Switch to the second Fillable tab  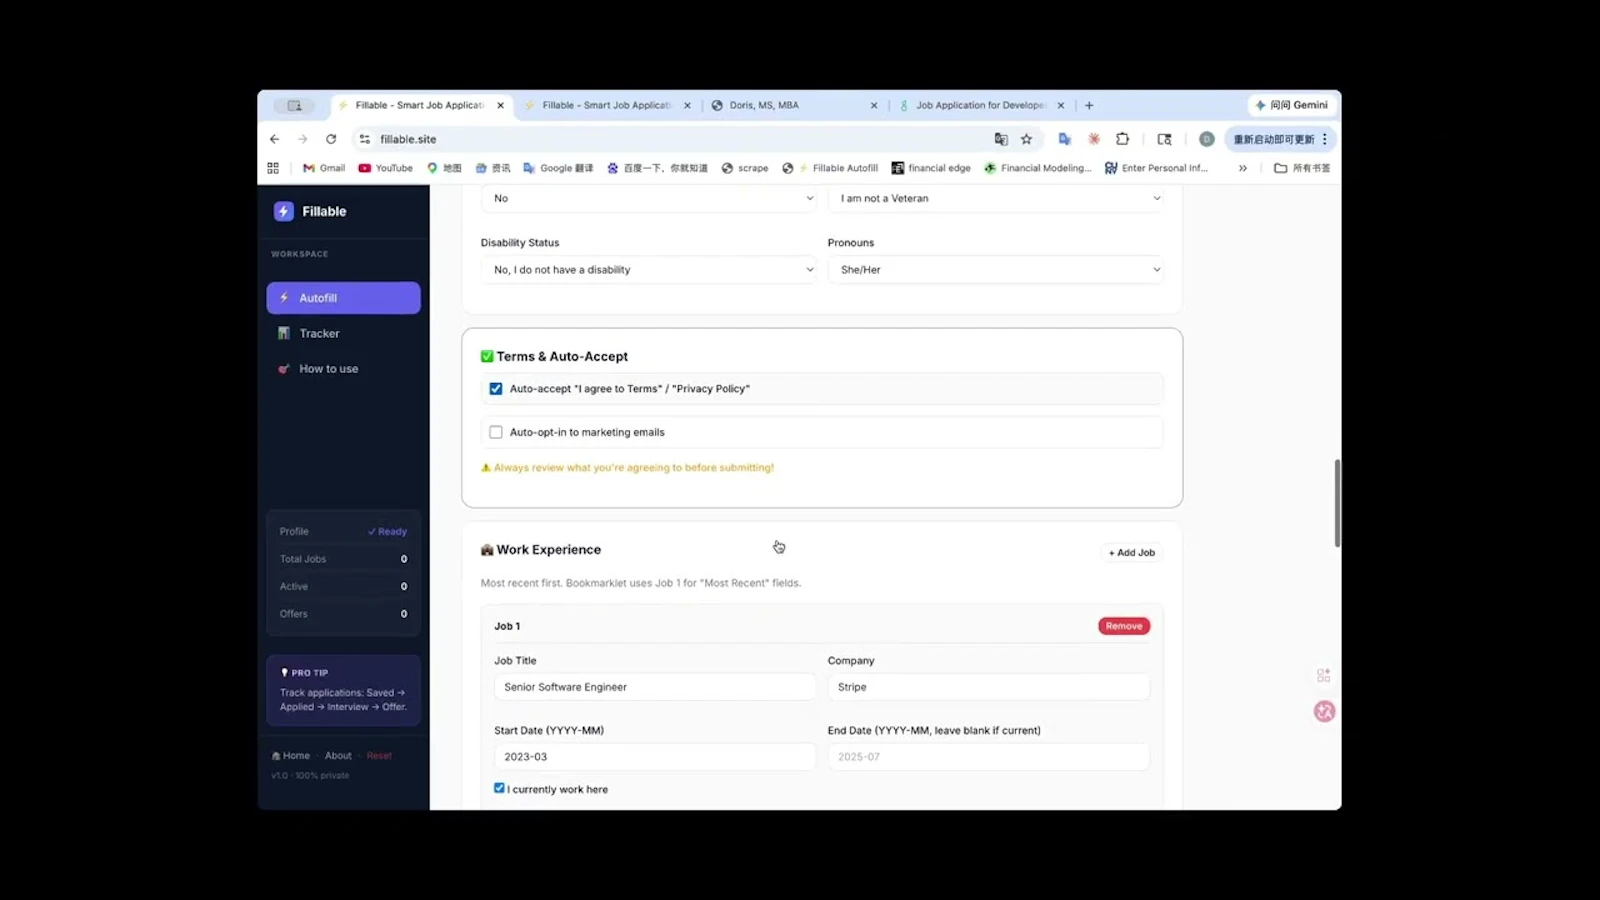click(607, 105)
